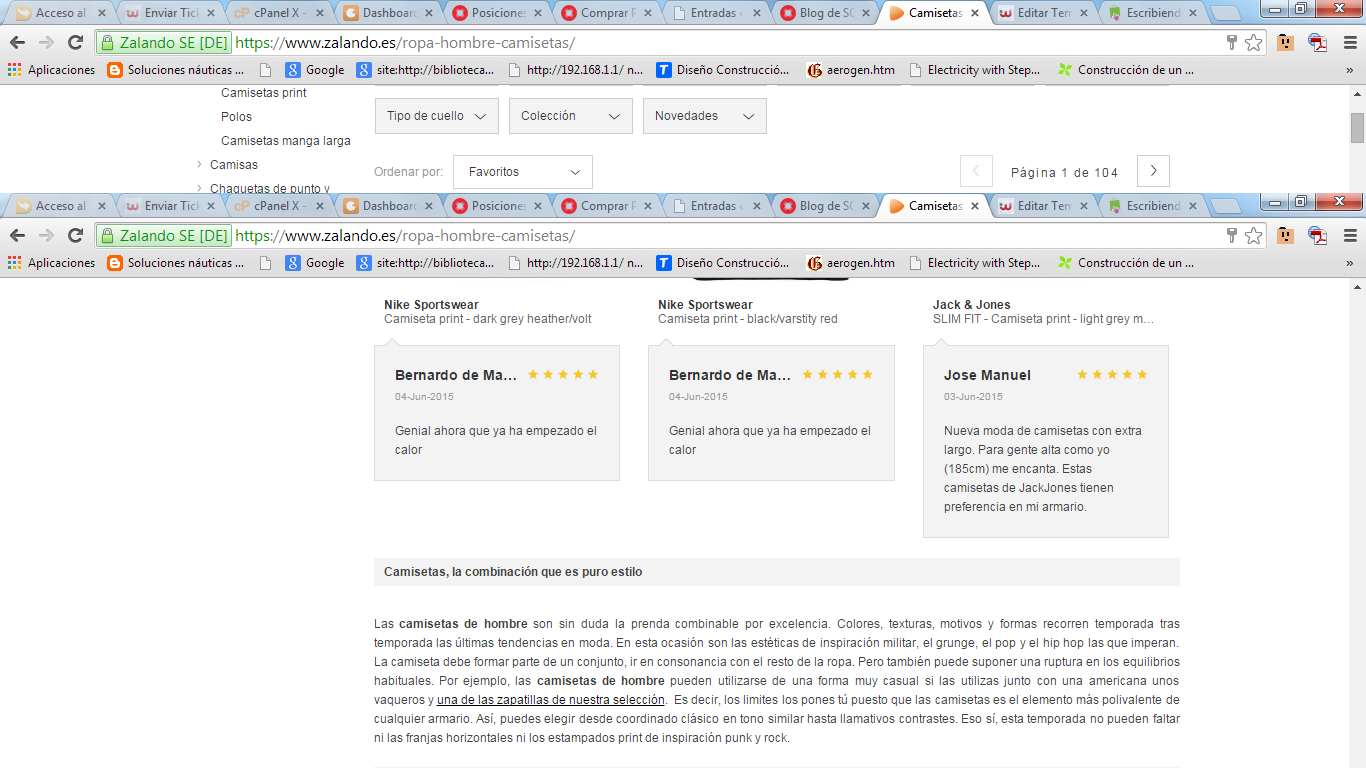Switch to the Escribiend tab in lower window

point(1153,206)
